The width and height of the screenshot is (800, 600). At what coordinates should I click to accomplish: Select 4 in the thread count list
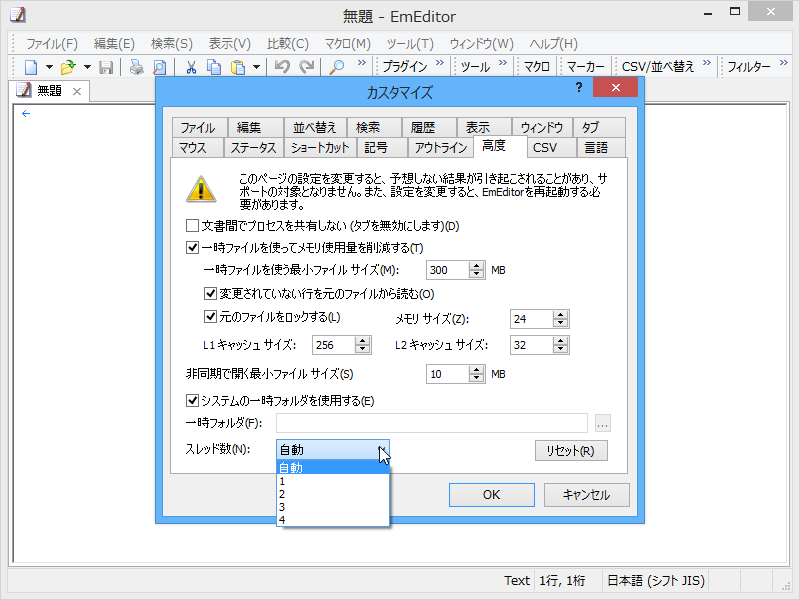click(333, 520)
